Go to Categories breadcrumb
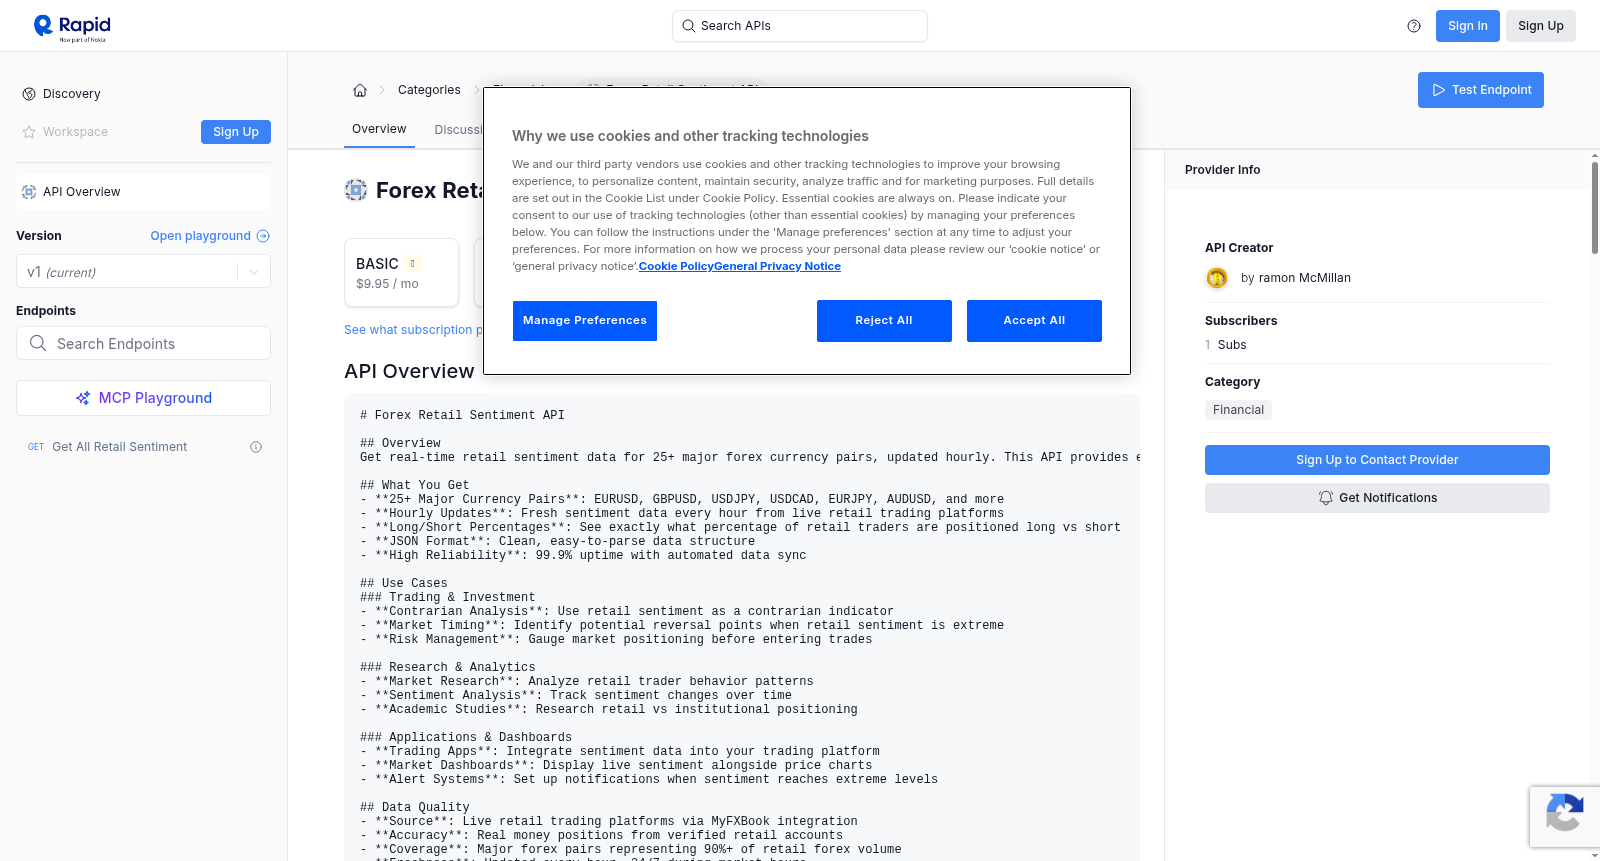 coord(429,90)
